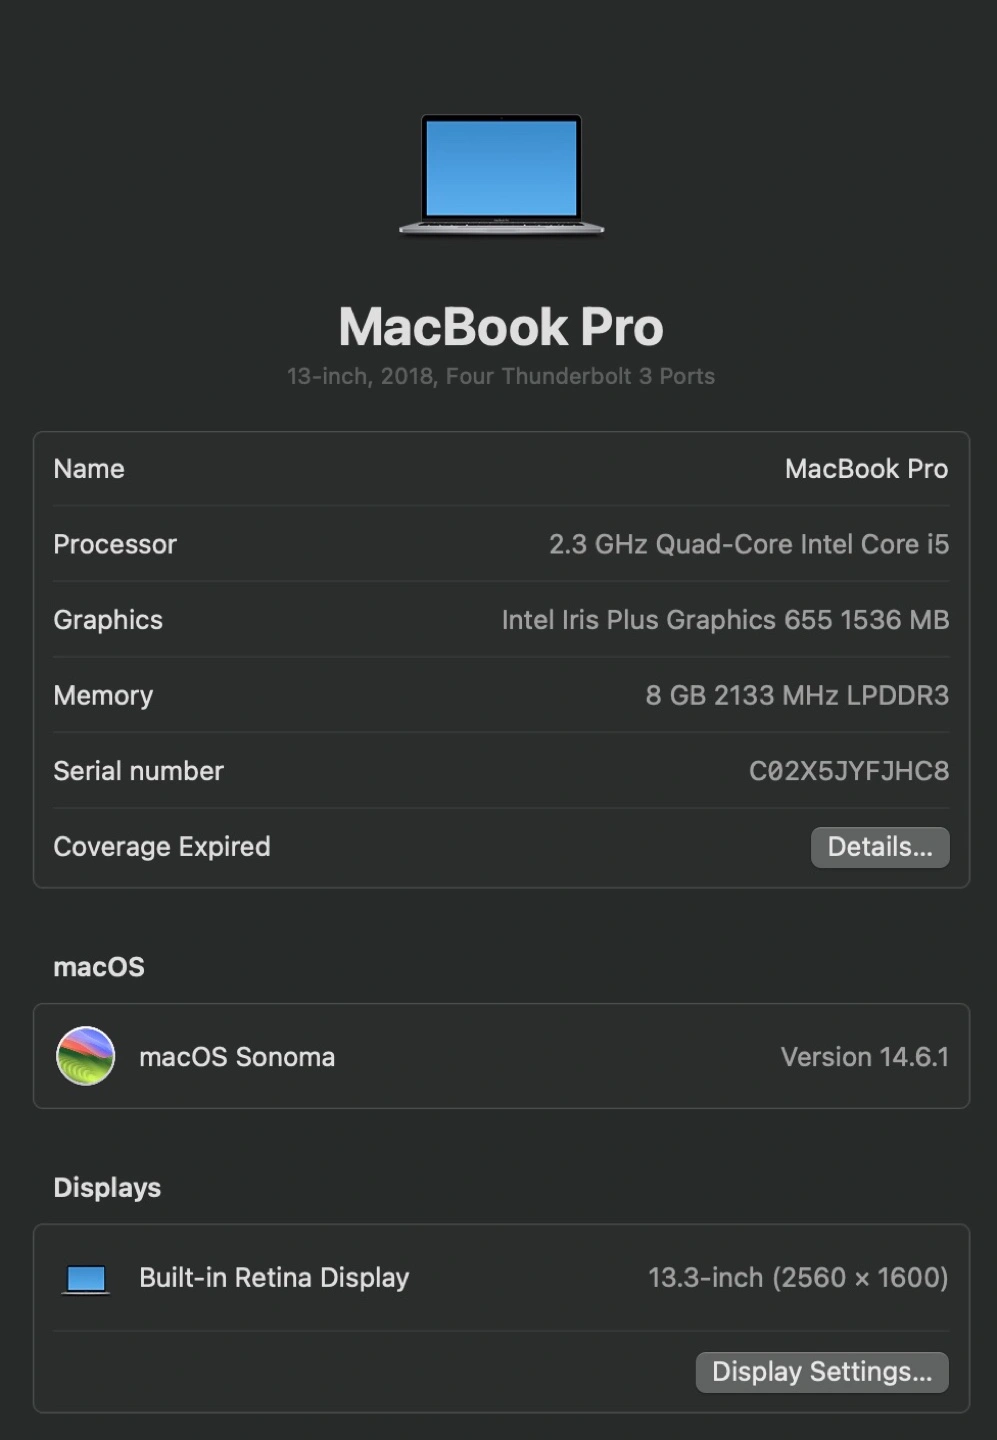
Task: Edit the computer name value field
Action: [x=865, y=469]
